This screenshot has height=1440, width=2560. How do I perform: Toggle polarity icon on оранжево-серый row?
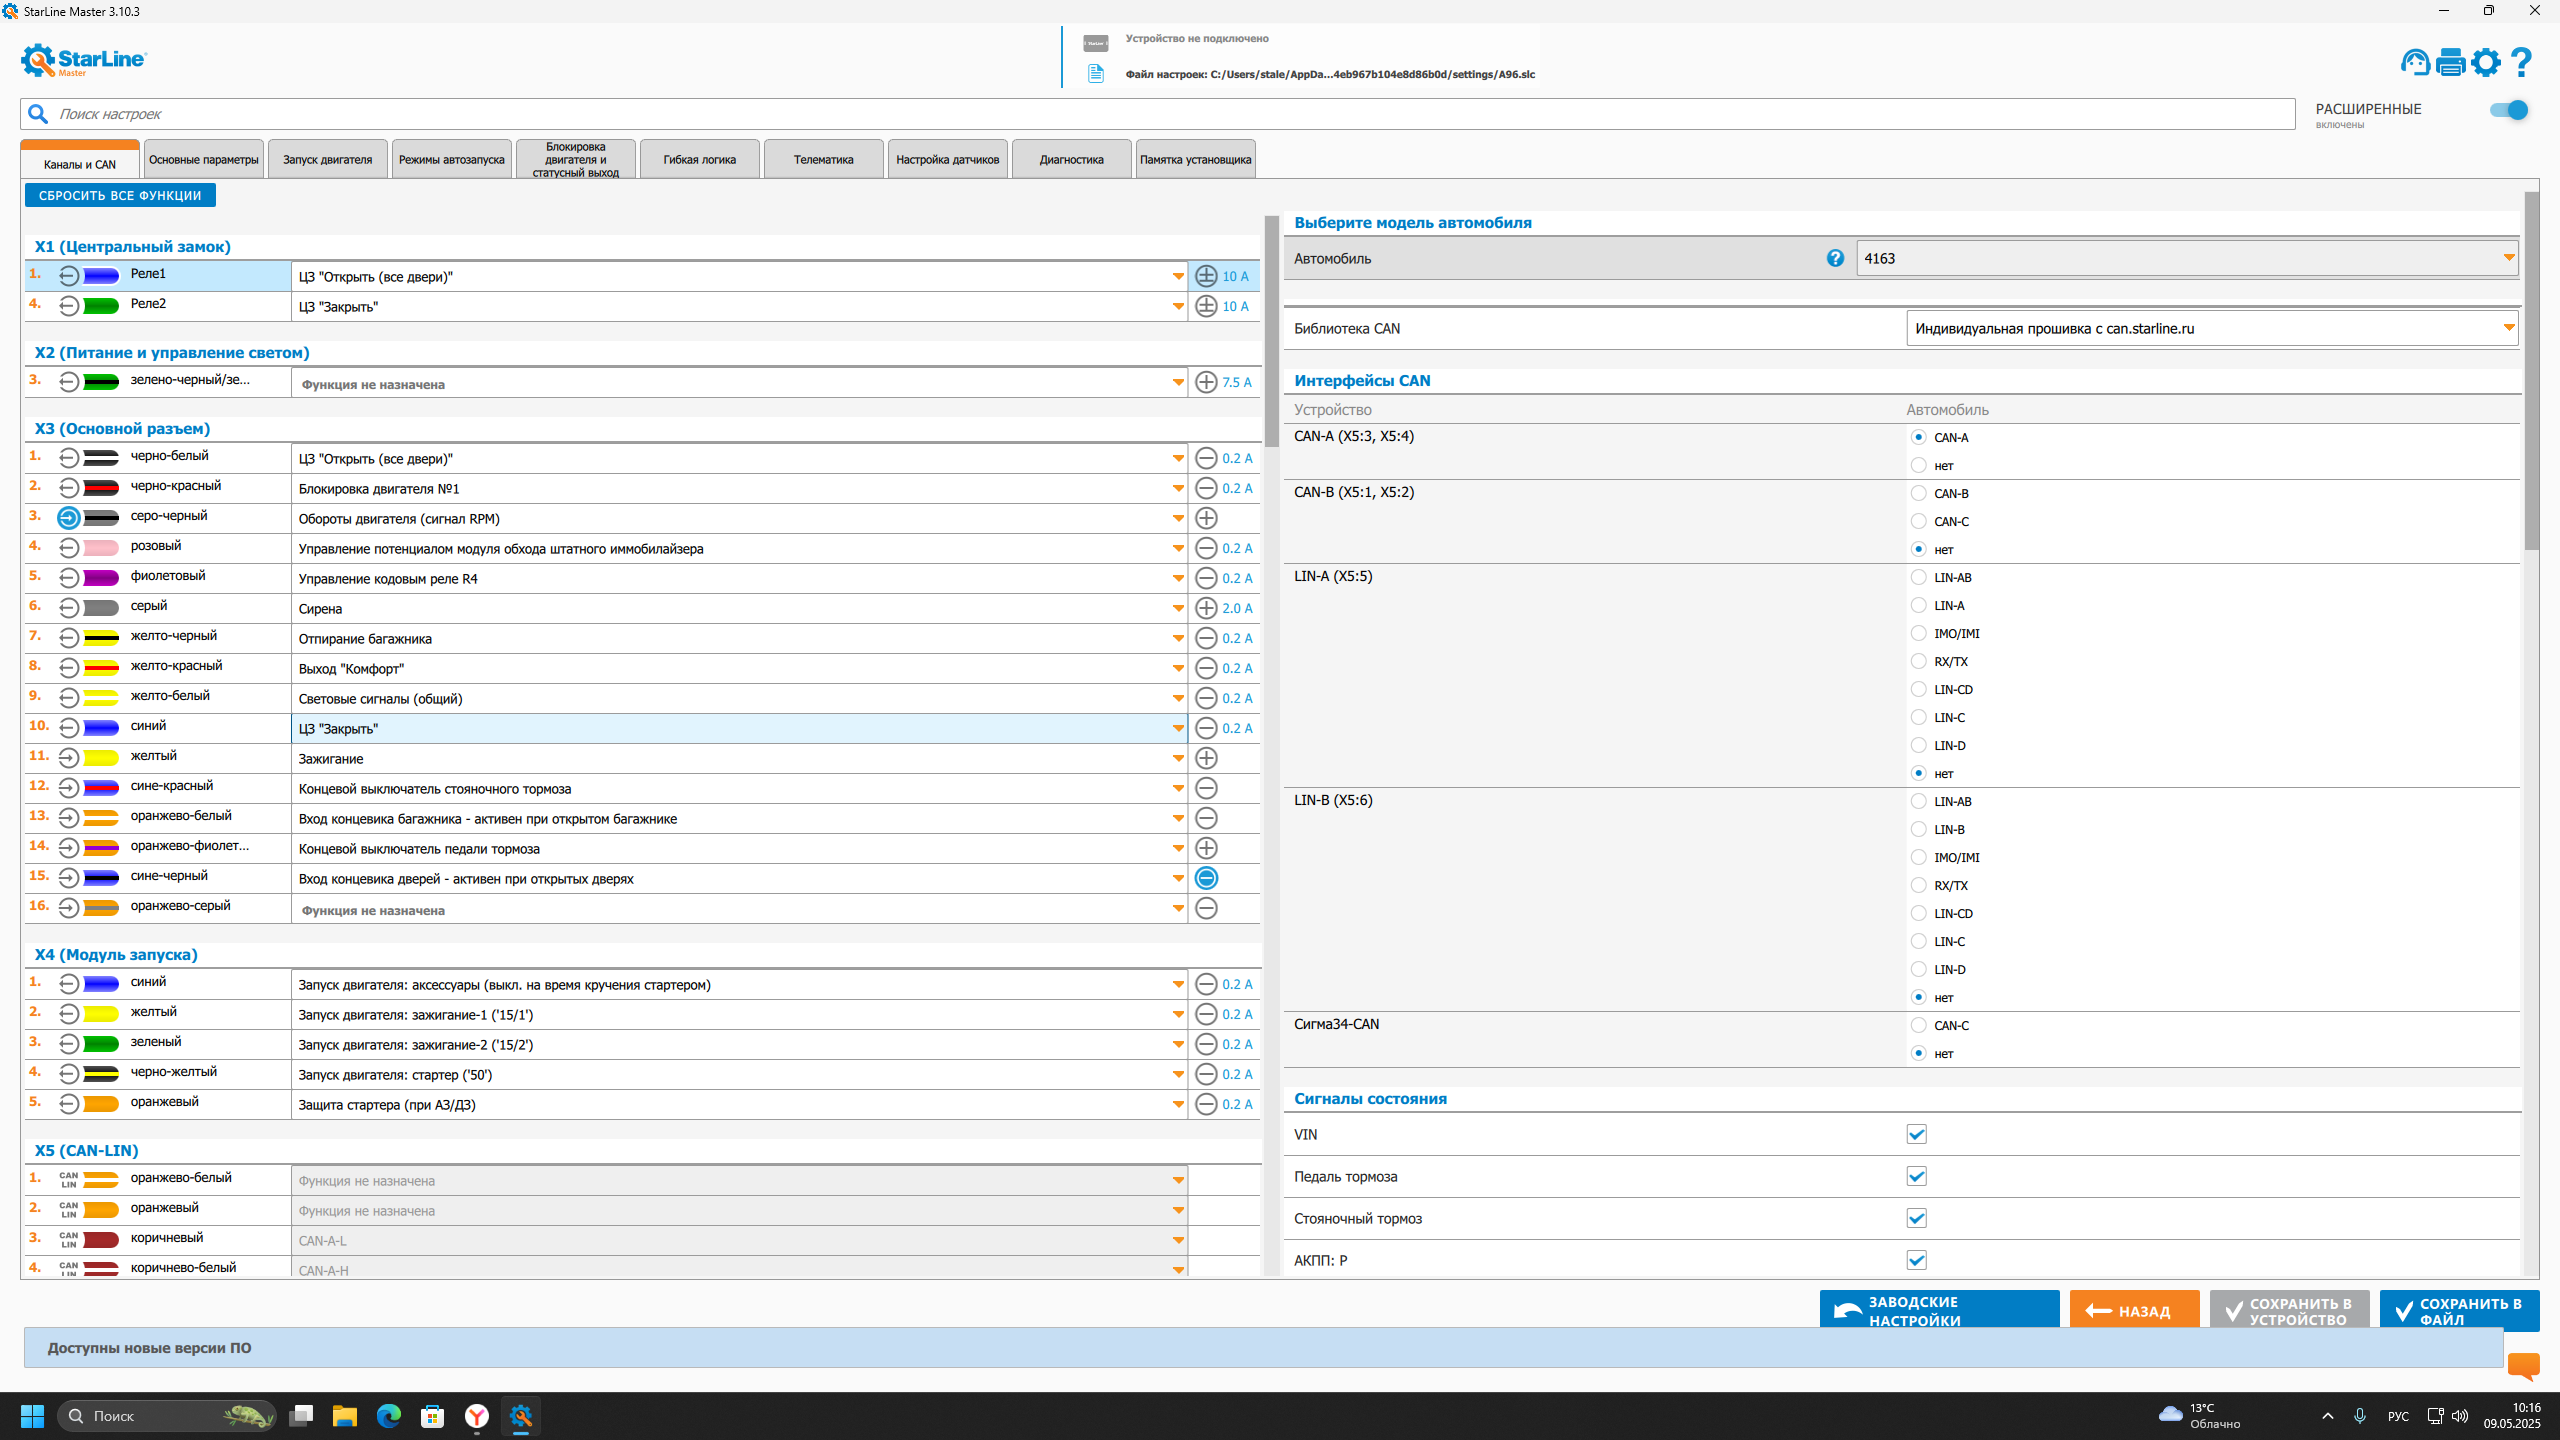1206,908
